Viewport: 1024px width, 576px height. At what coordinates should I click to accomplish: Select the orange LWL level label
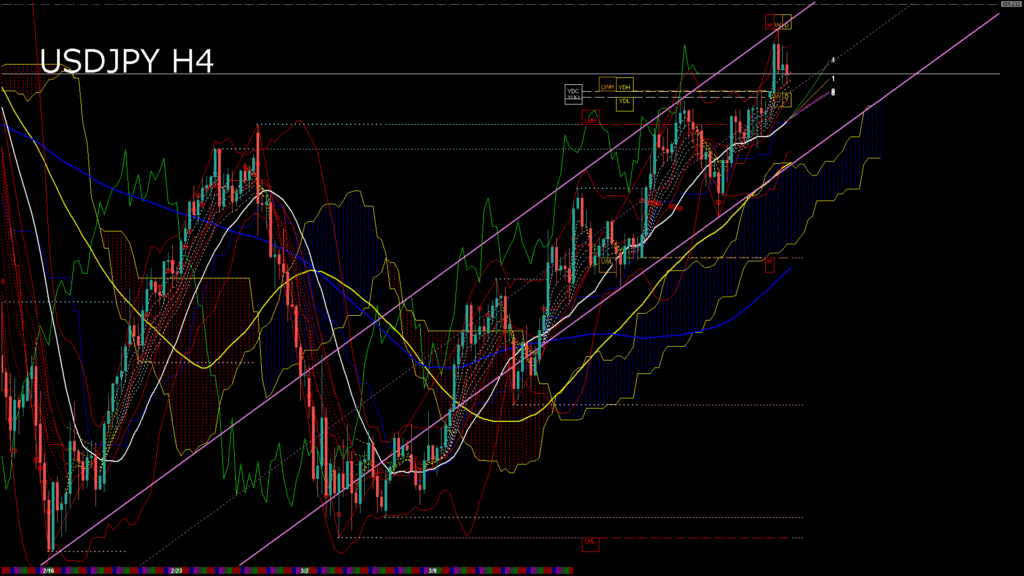(x=607, y=262)
